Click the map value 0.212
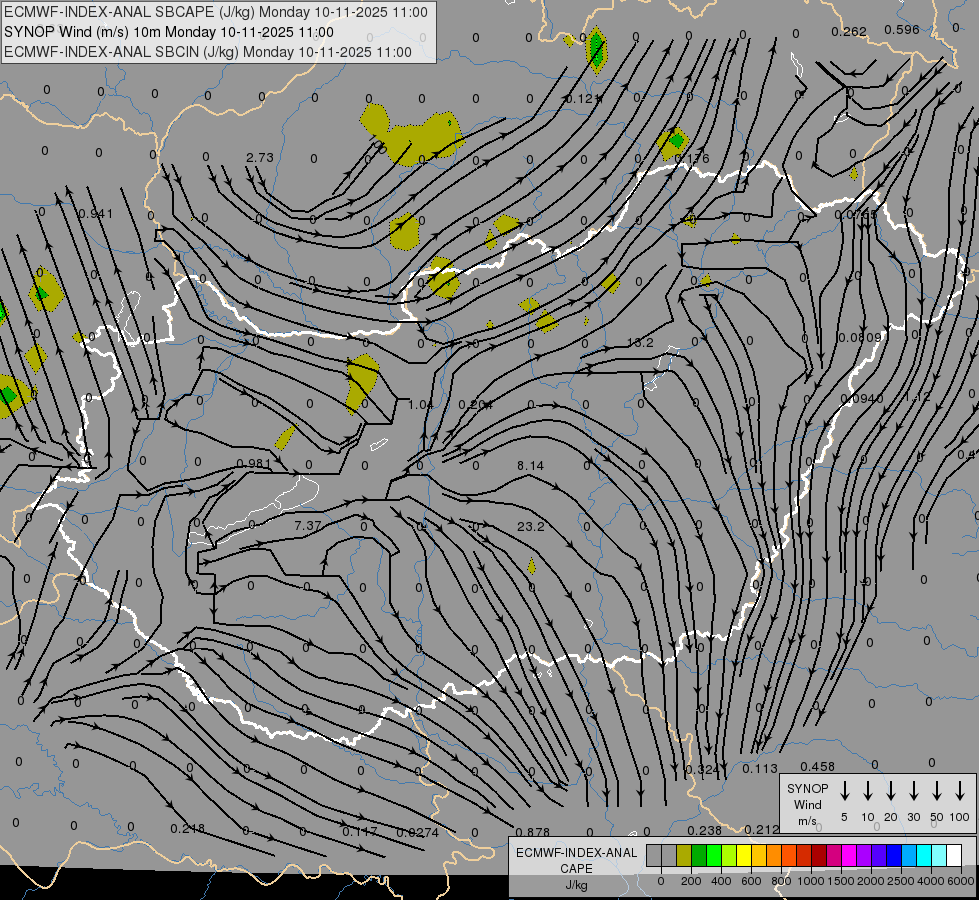 tap(762, 829)
